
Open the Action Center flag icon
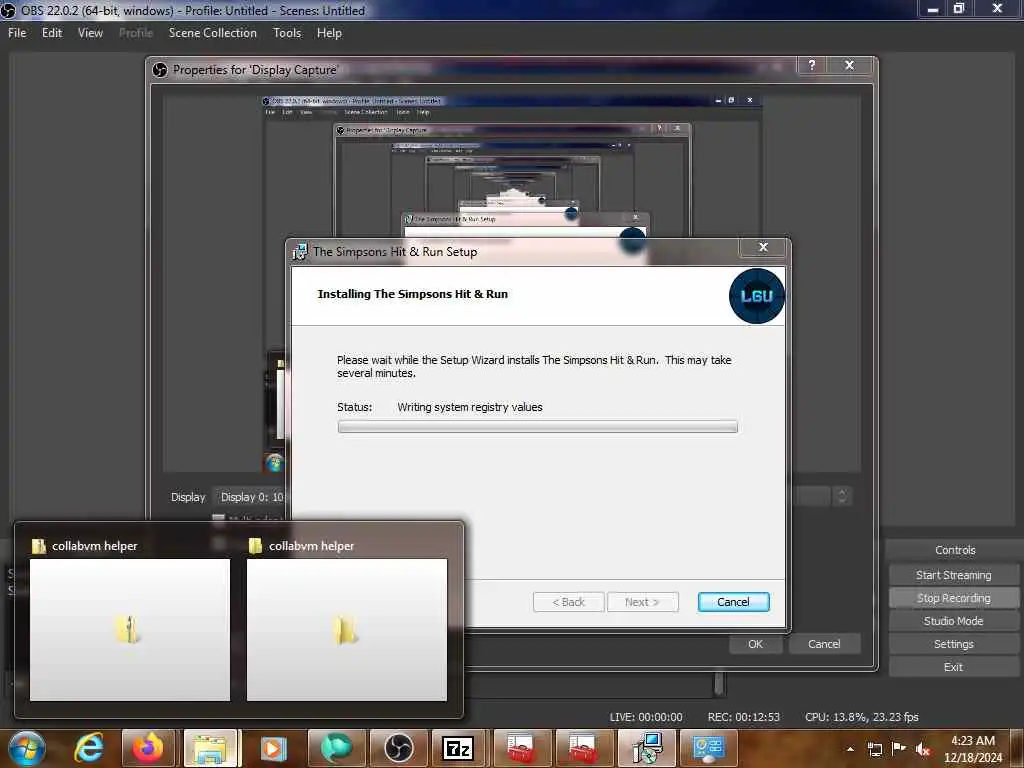(899, 749)
